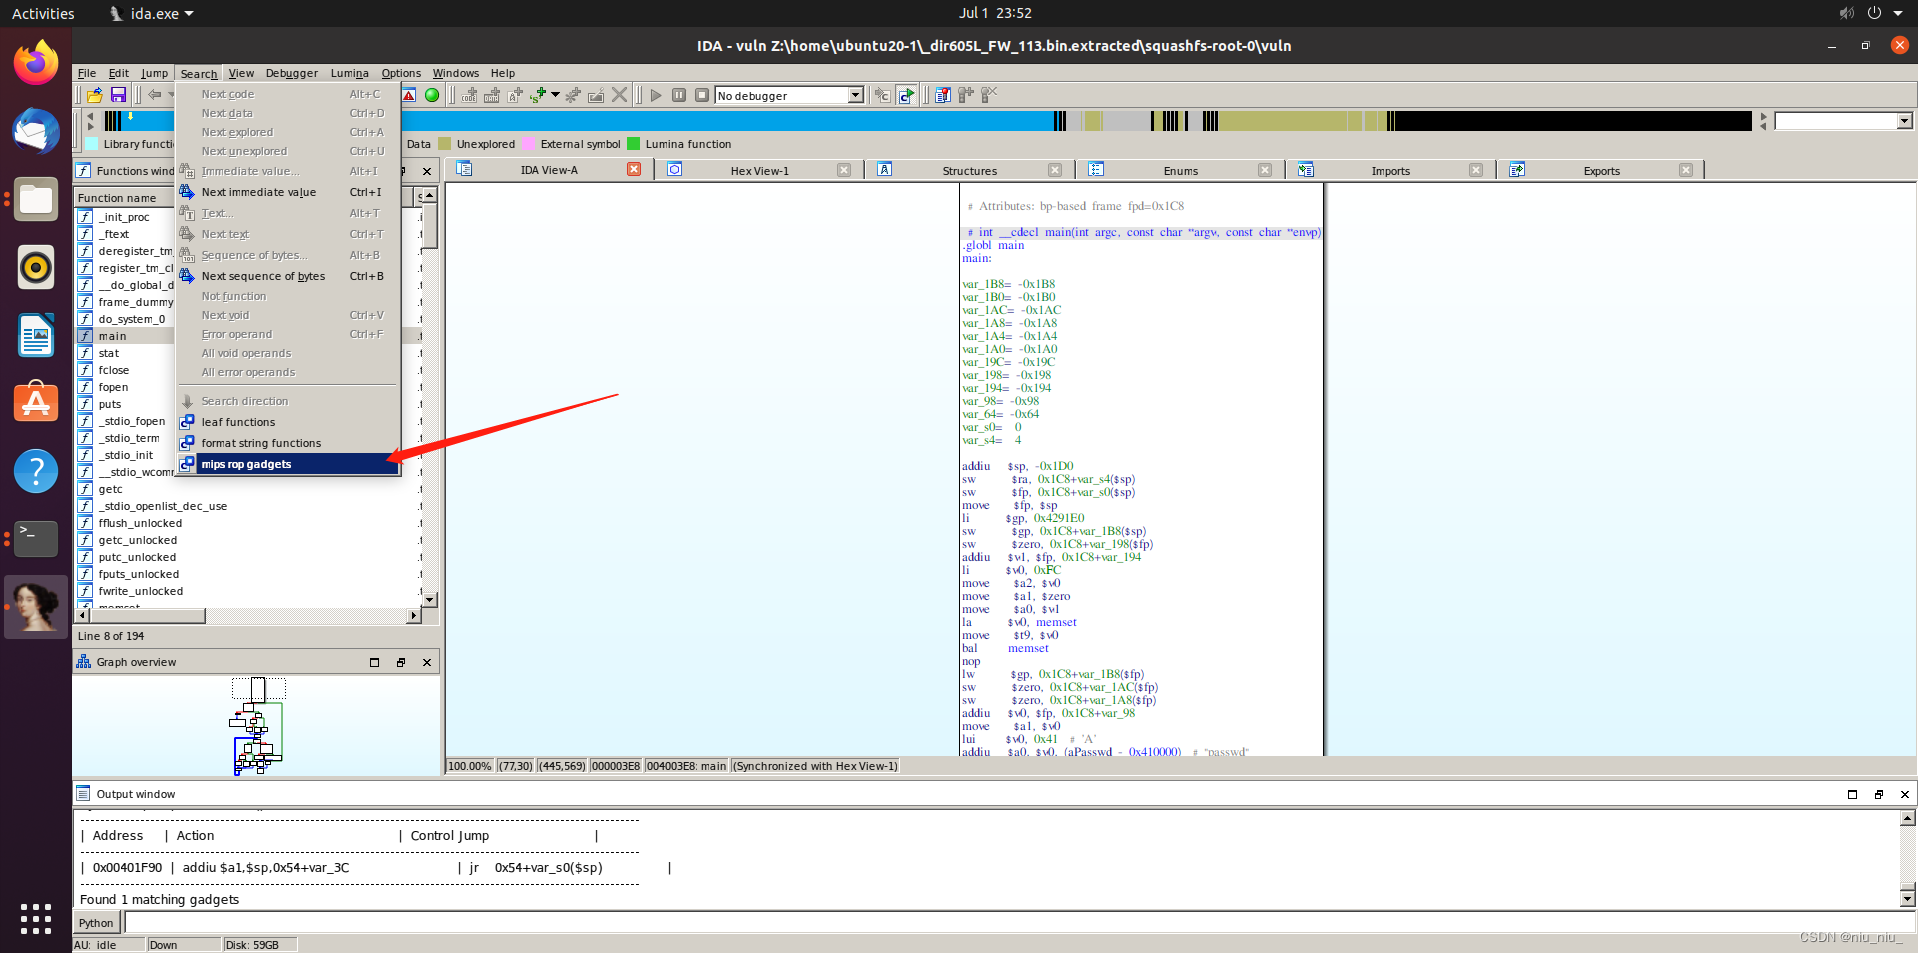Click the make data toolbar icon

[492, 95]
